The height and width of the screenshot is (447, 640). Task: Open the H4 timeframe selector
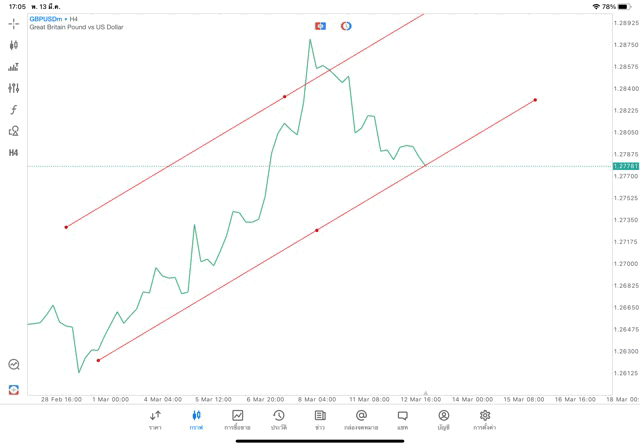click(14, 153)
